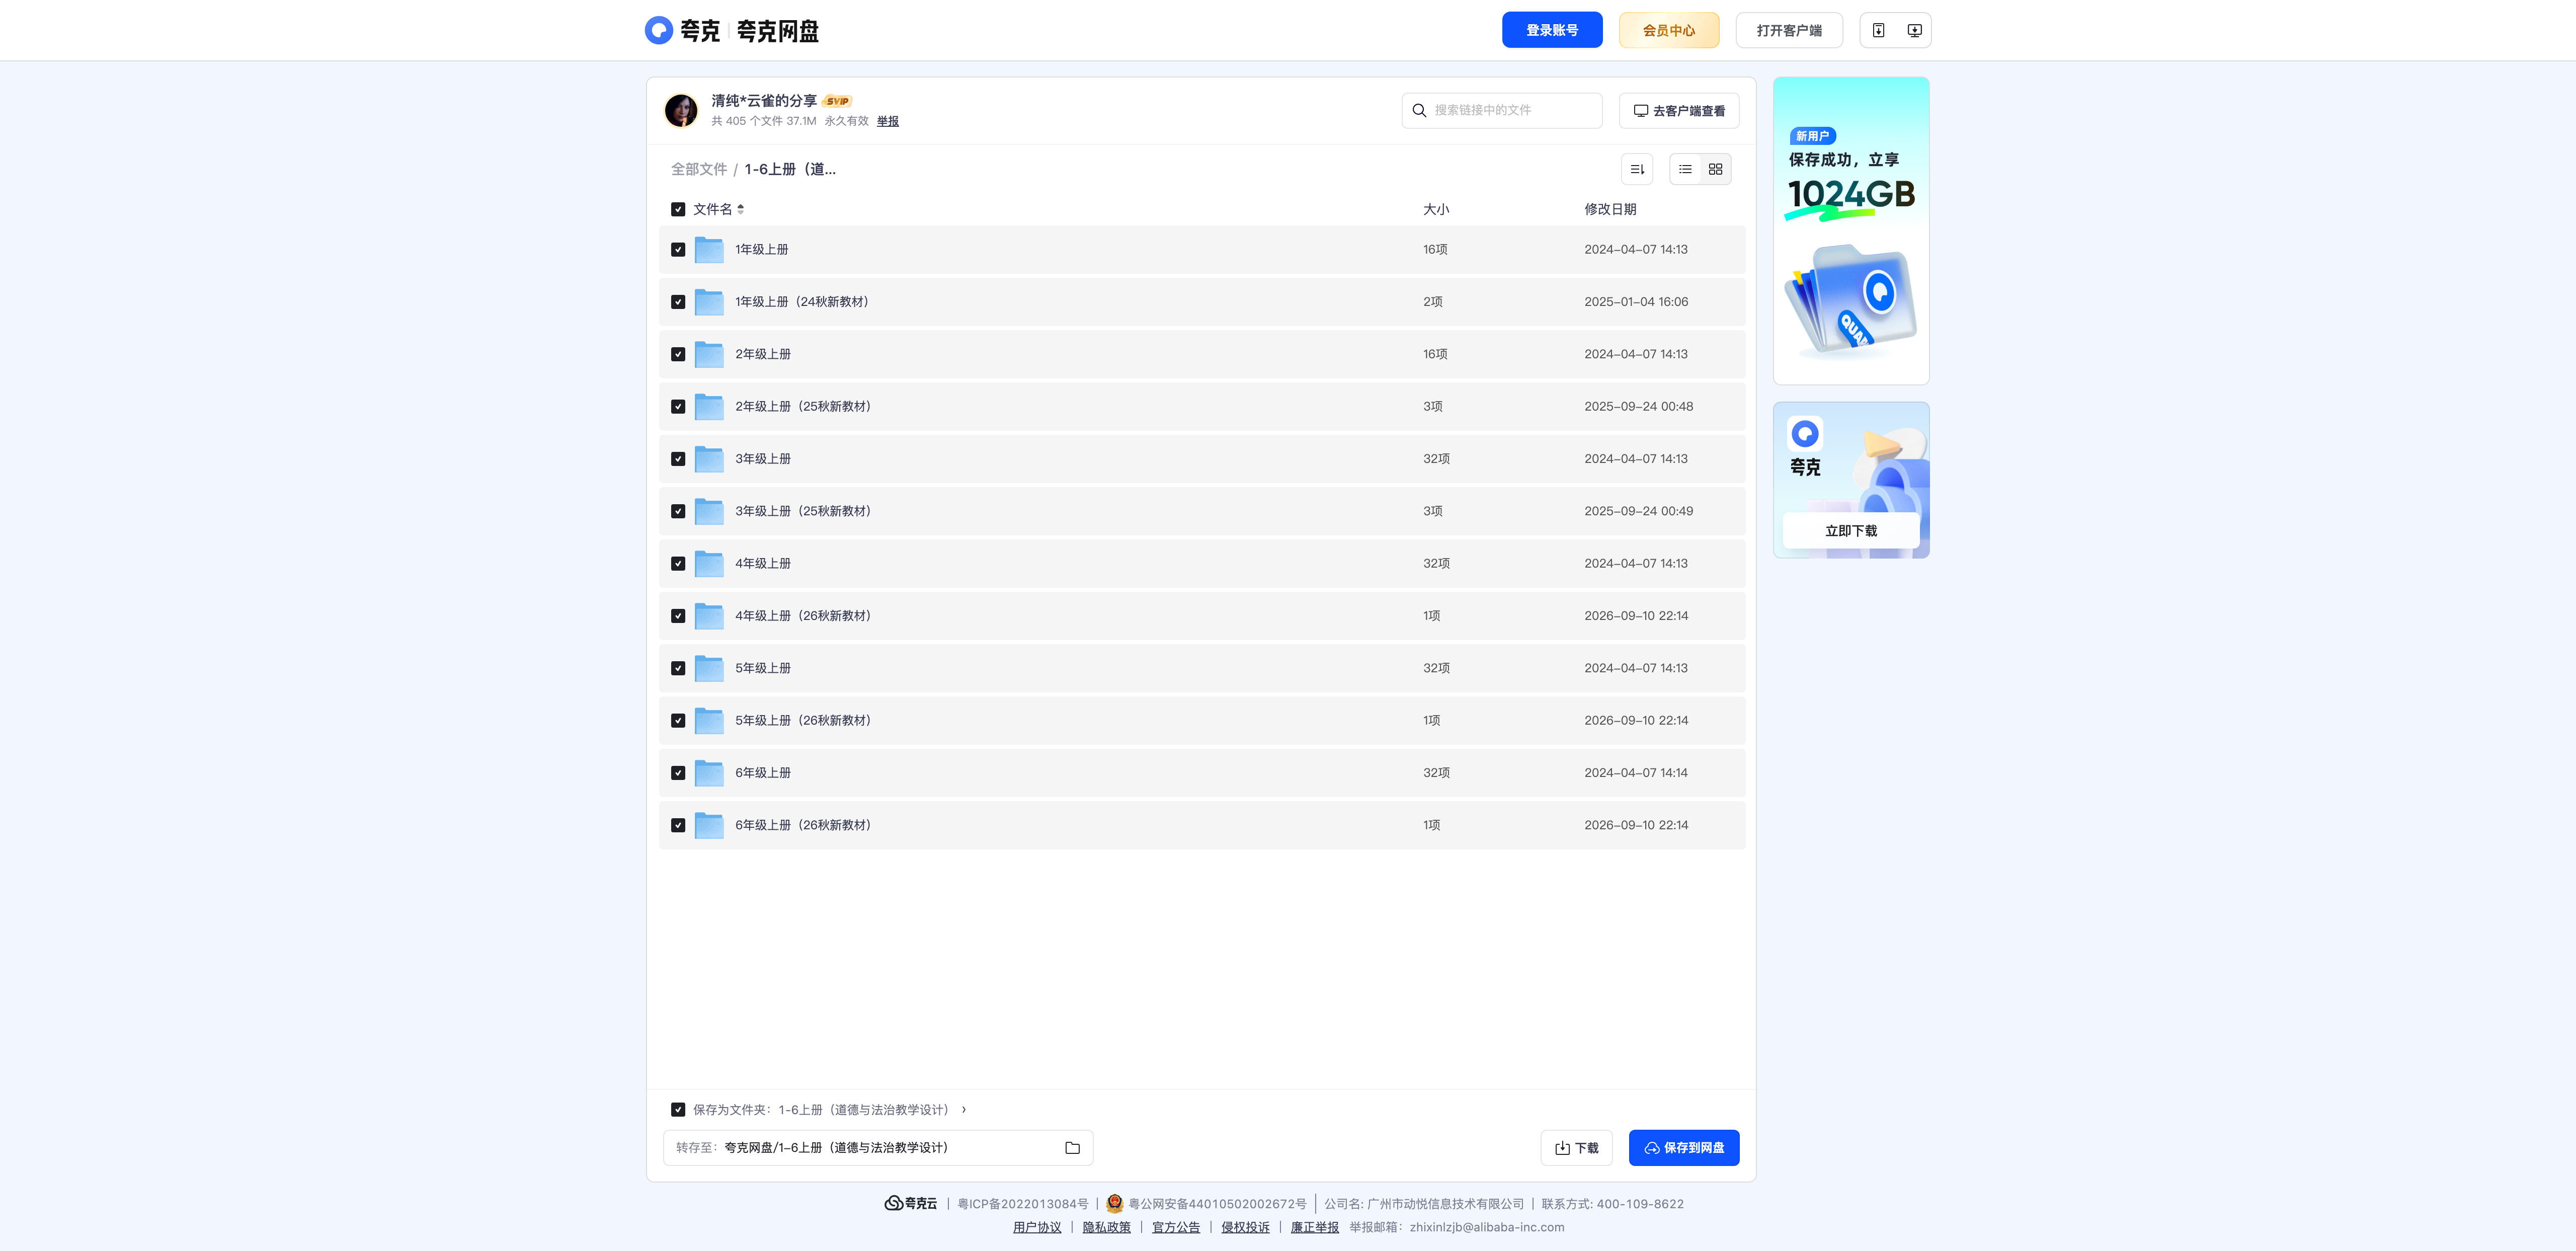The width and height of the screenshot is (2576, 1251).
Task: Open folder picker icon in save path field
Action: pyautogui.click(x=1072, y=1148)
